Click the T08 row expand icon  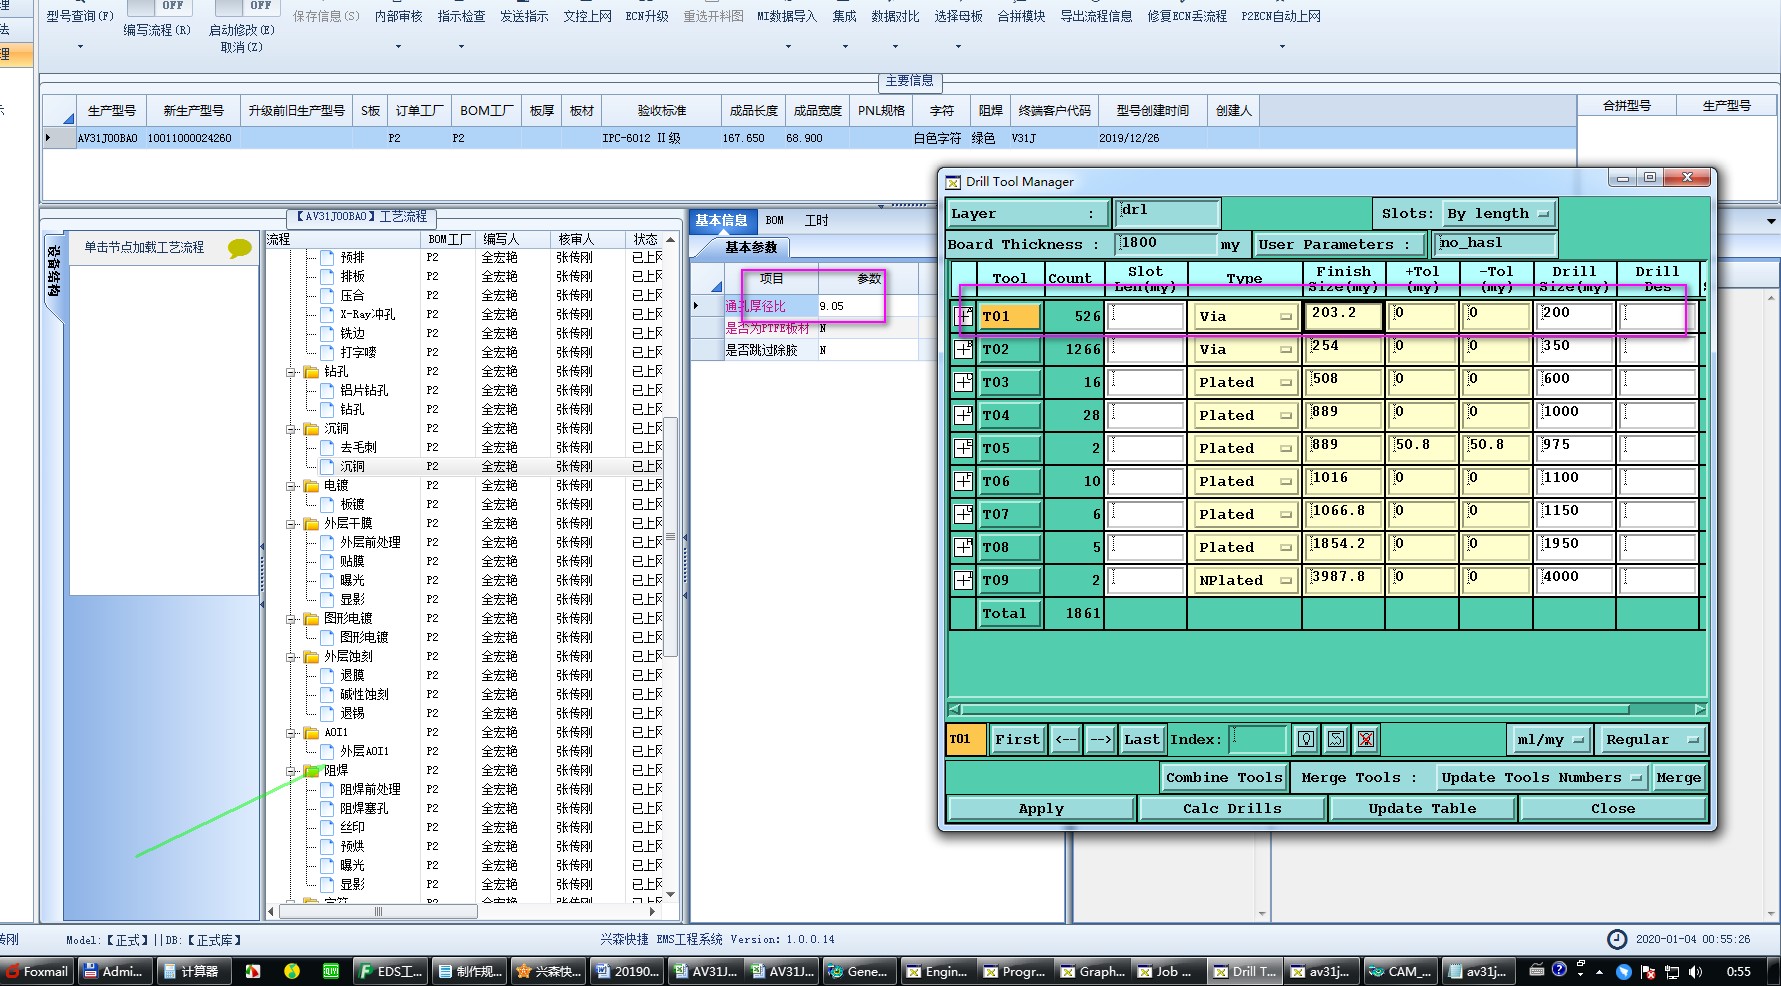963,547
